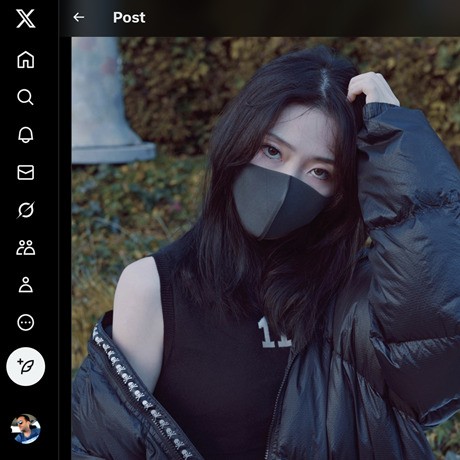460x460 pixels.
Task: Click the black face mask in the photo
Action: [278, 201]
